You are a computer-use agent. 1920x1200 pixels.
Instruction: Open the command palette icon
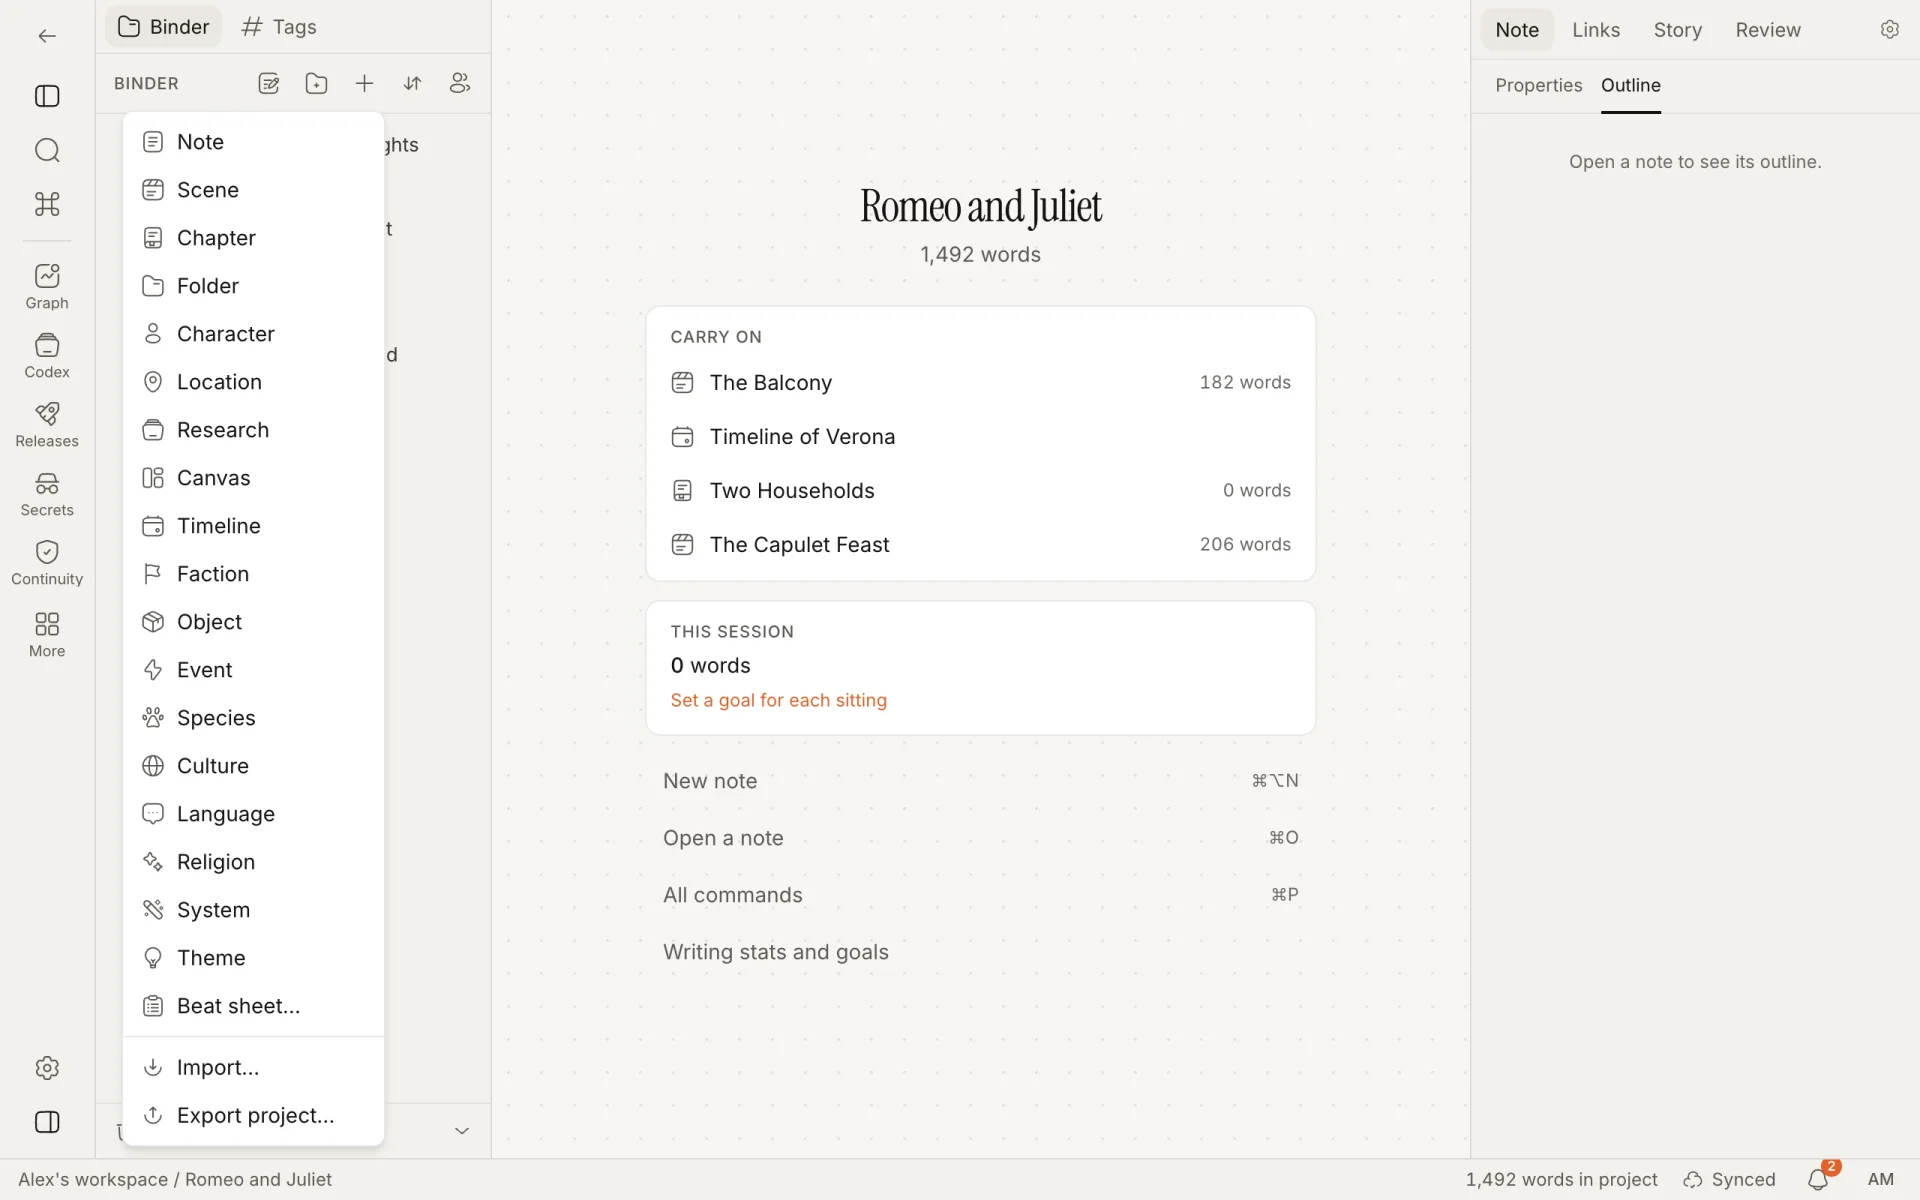[x=47, y=204]
